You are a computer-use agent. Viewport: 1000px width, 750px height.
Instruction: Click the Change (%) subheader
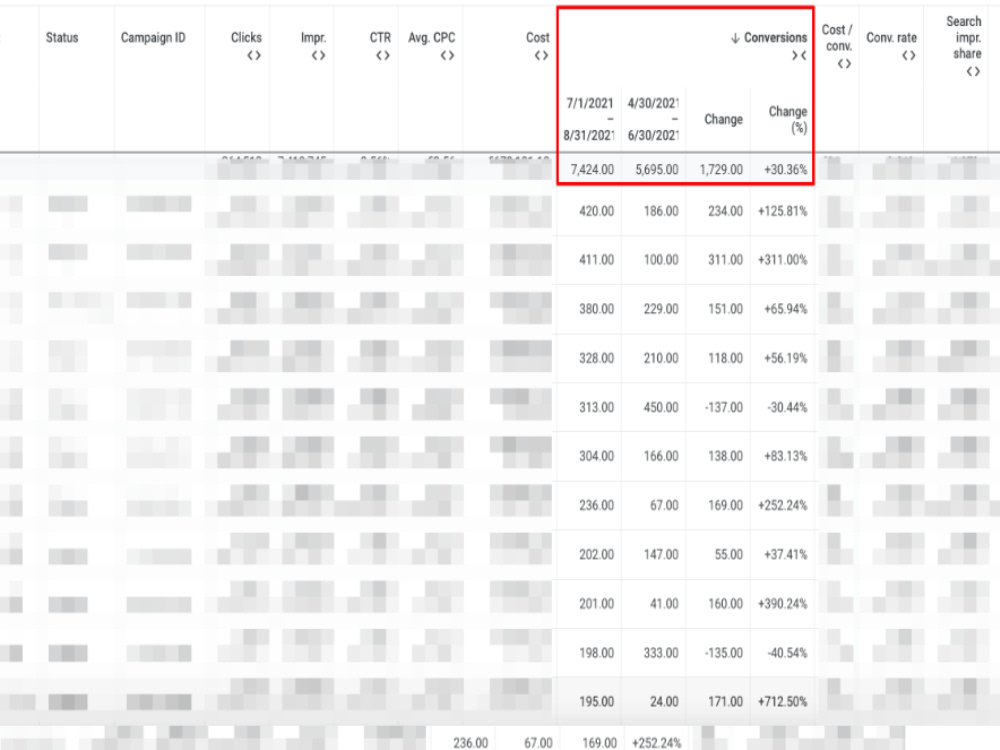pyautogui.click(x=788, y=119)
